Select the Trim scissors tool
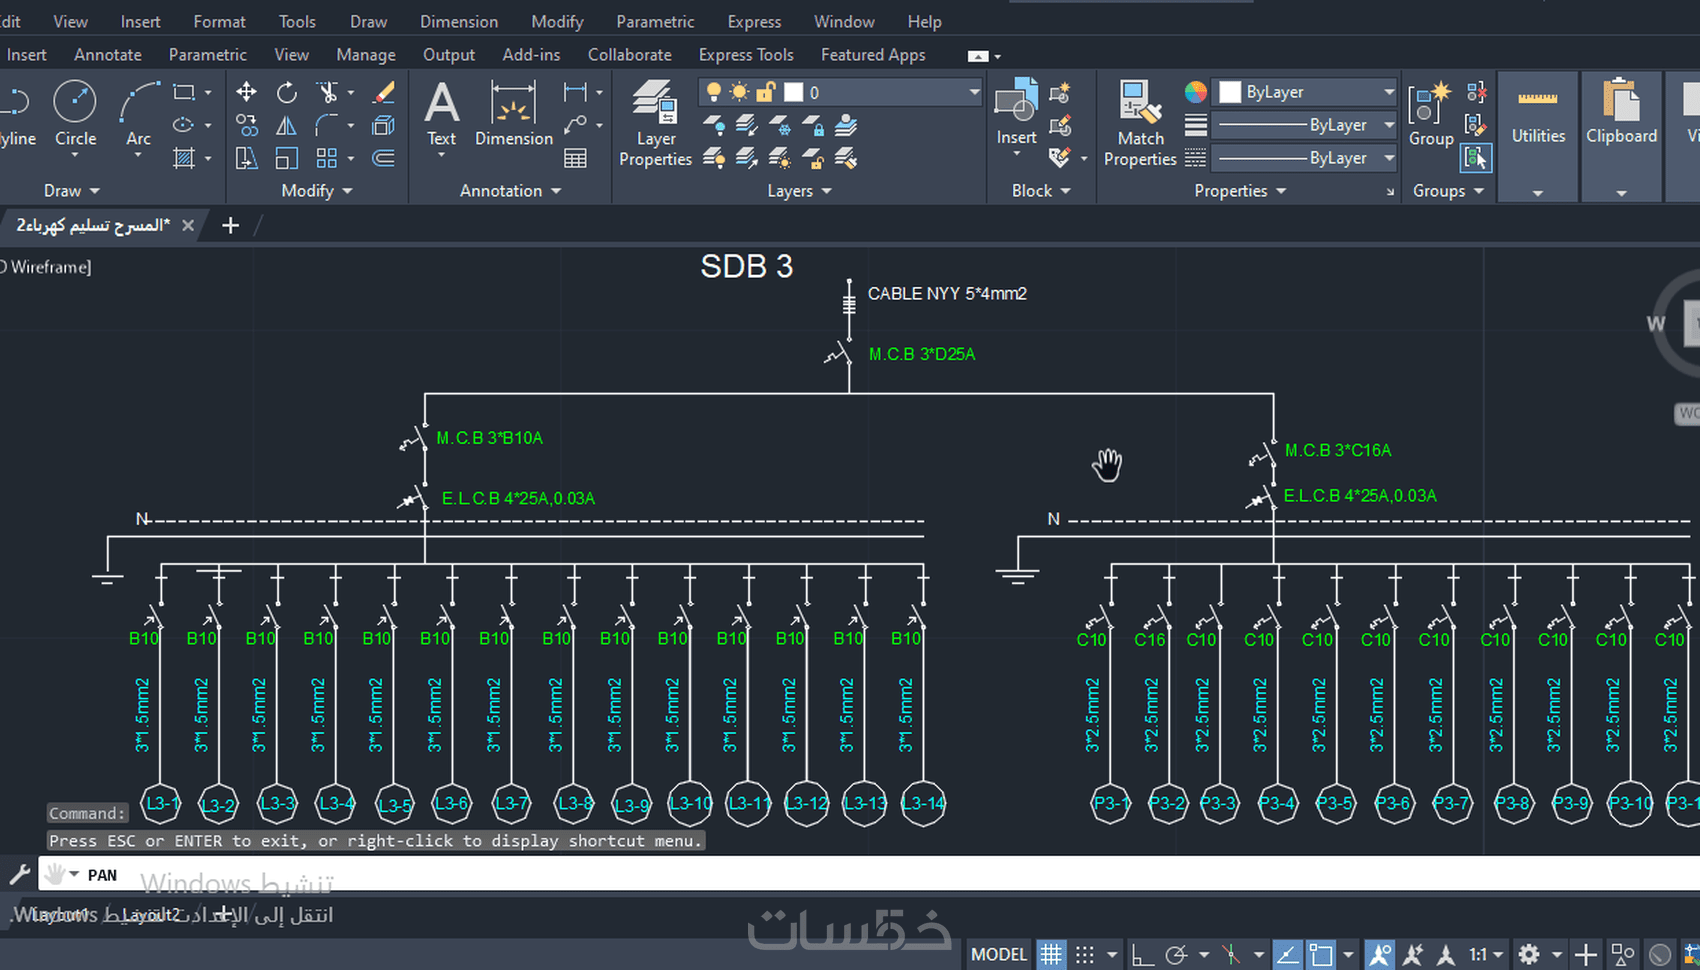The image size is (1700, 970). pyautogui.click(x=327, y=93)
